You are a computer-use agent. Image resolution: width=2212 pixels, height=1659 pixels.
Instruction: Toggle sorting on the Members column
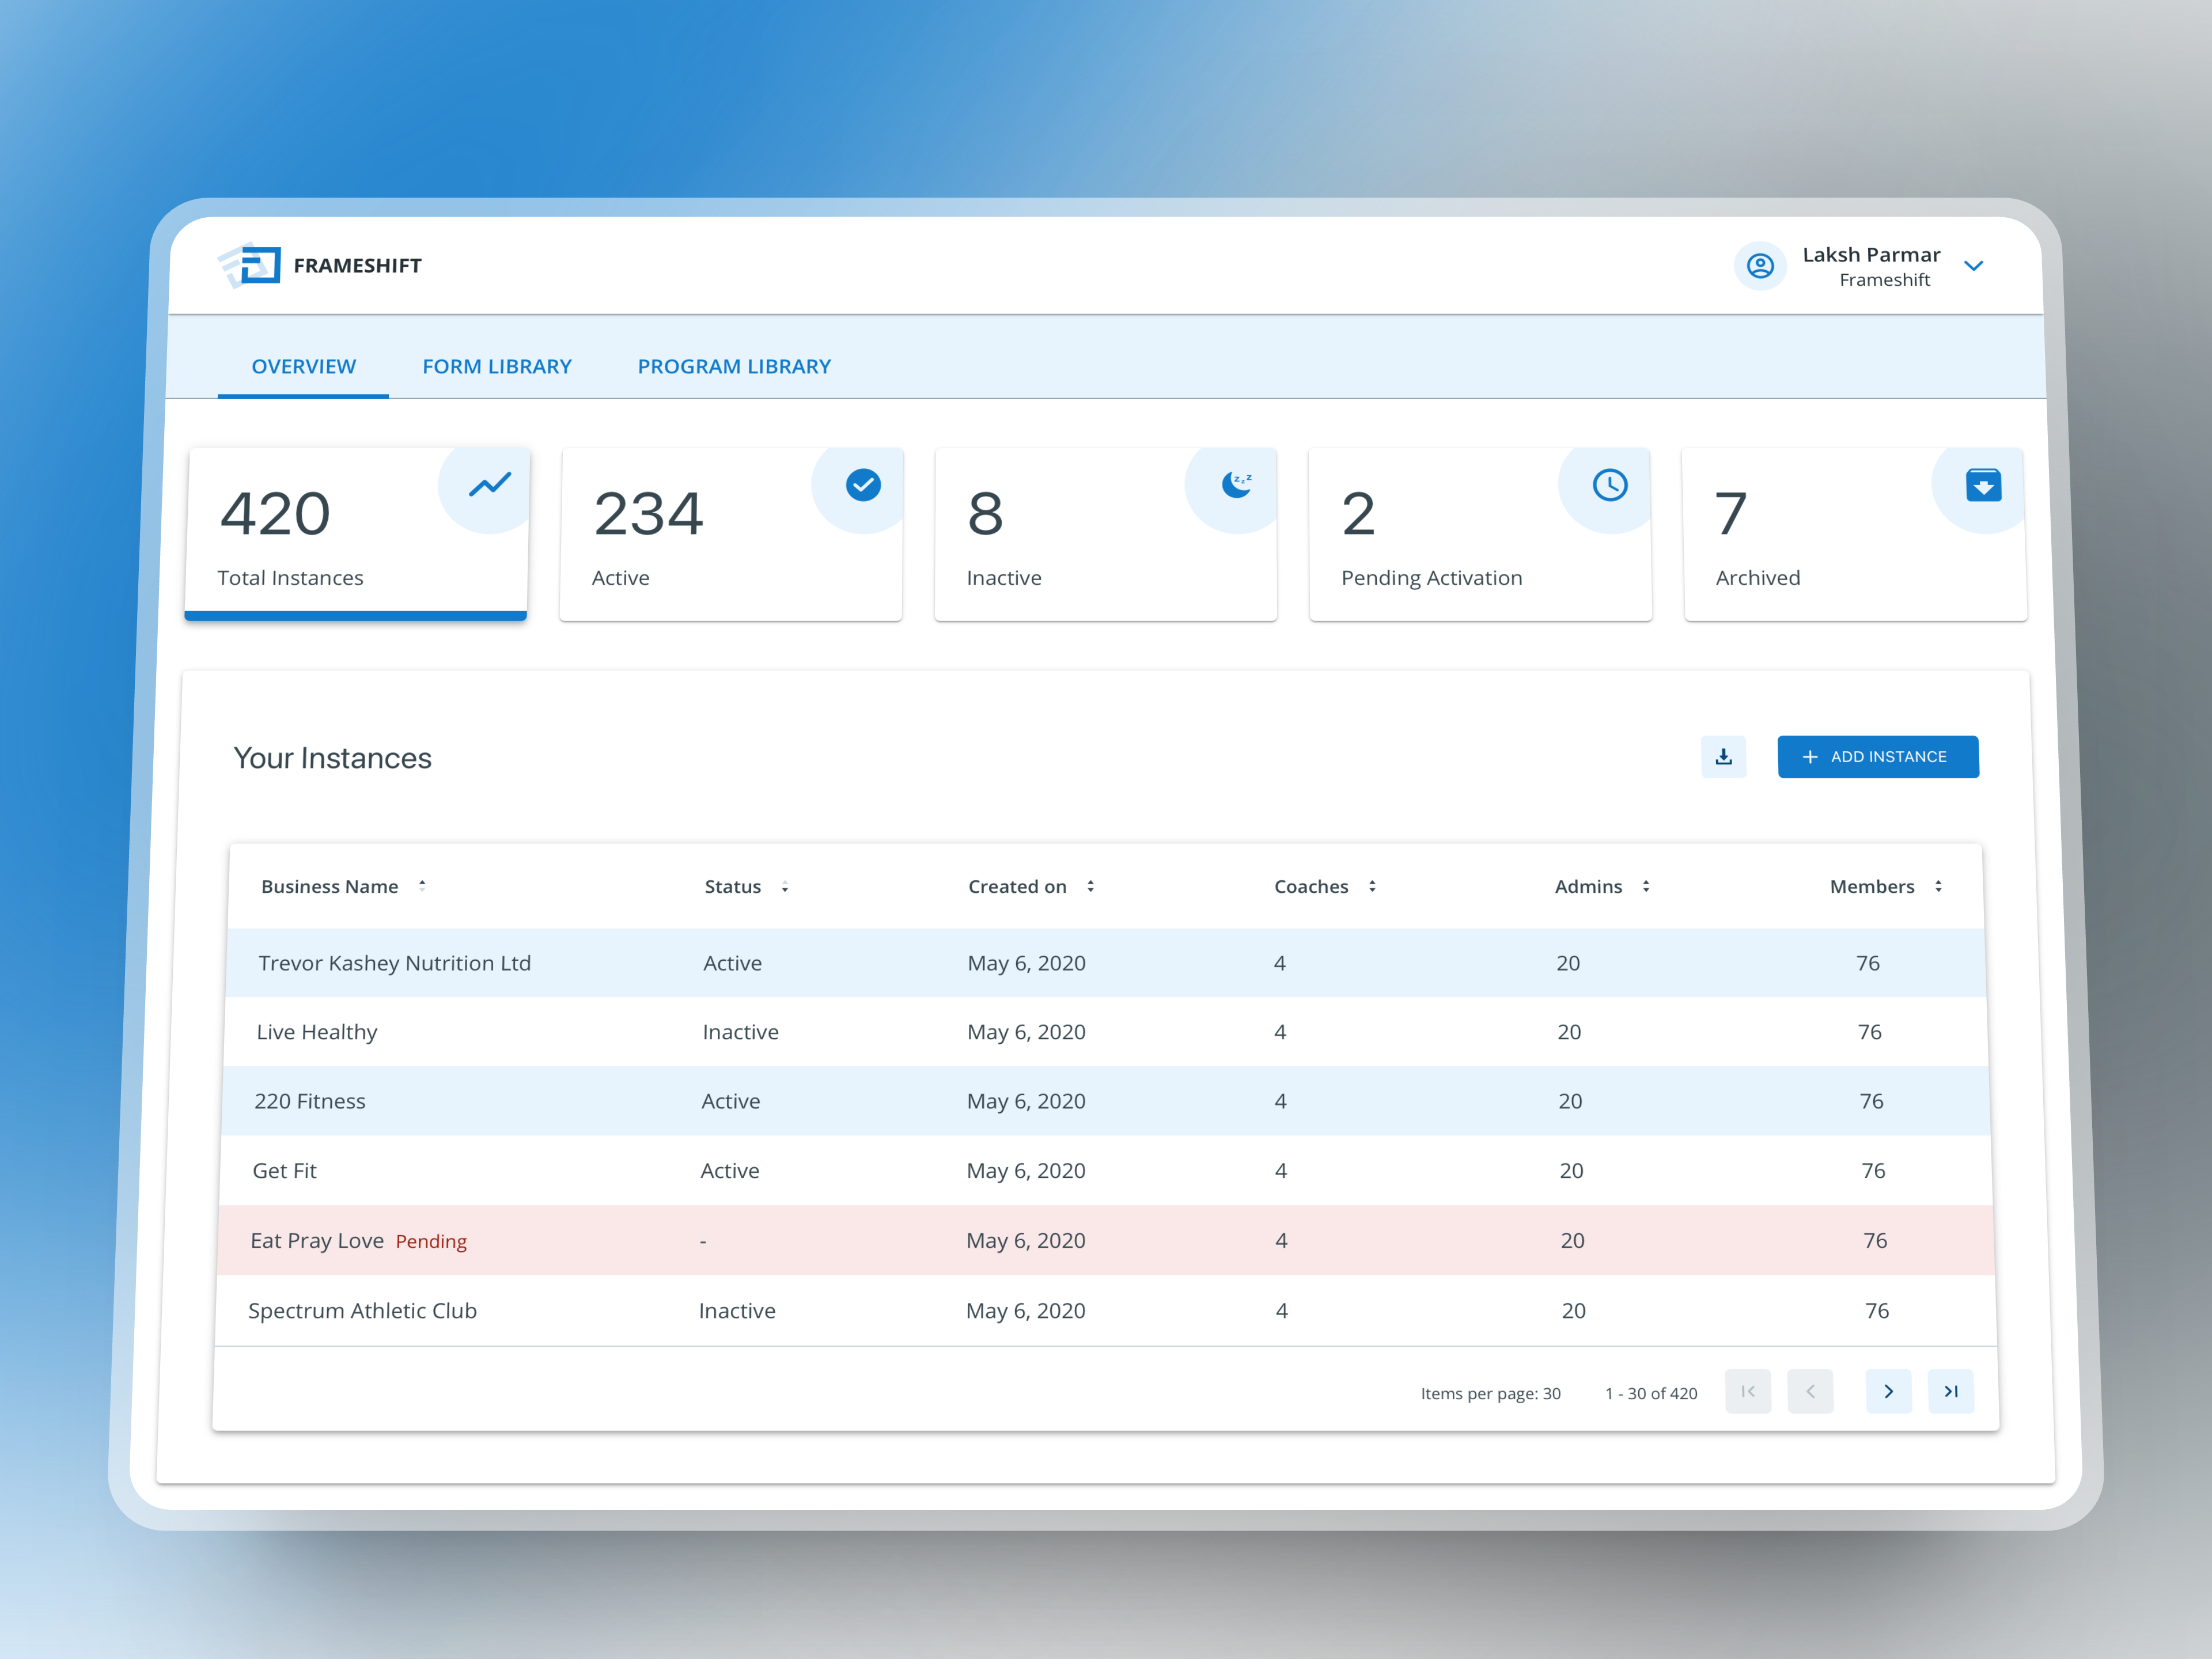[1938, 886]
